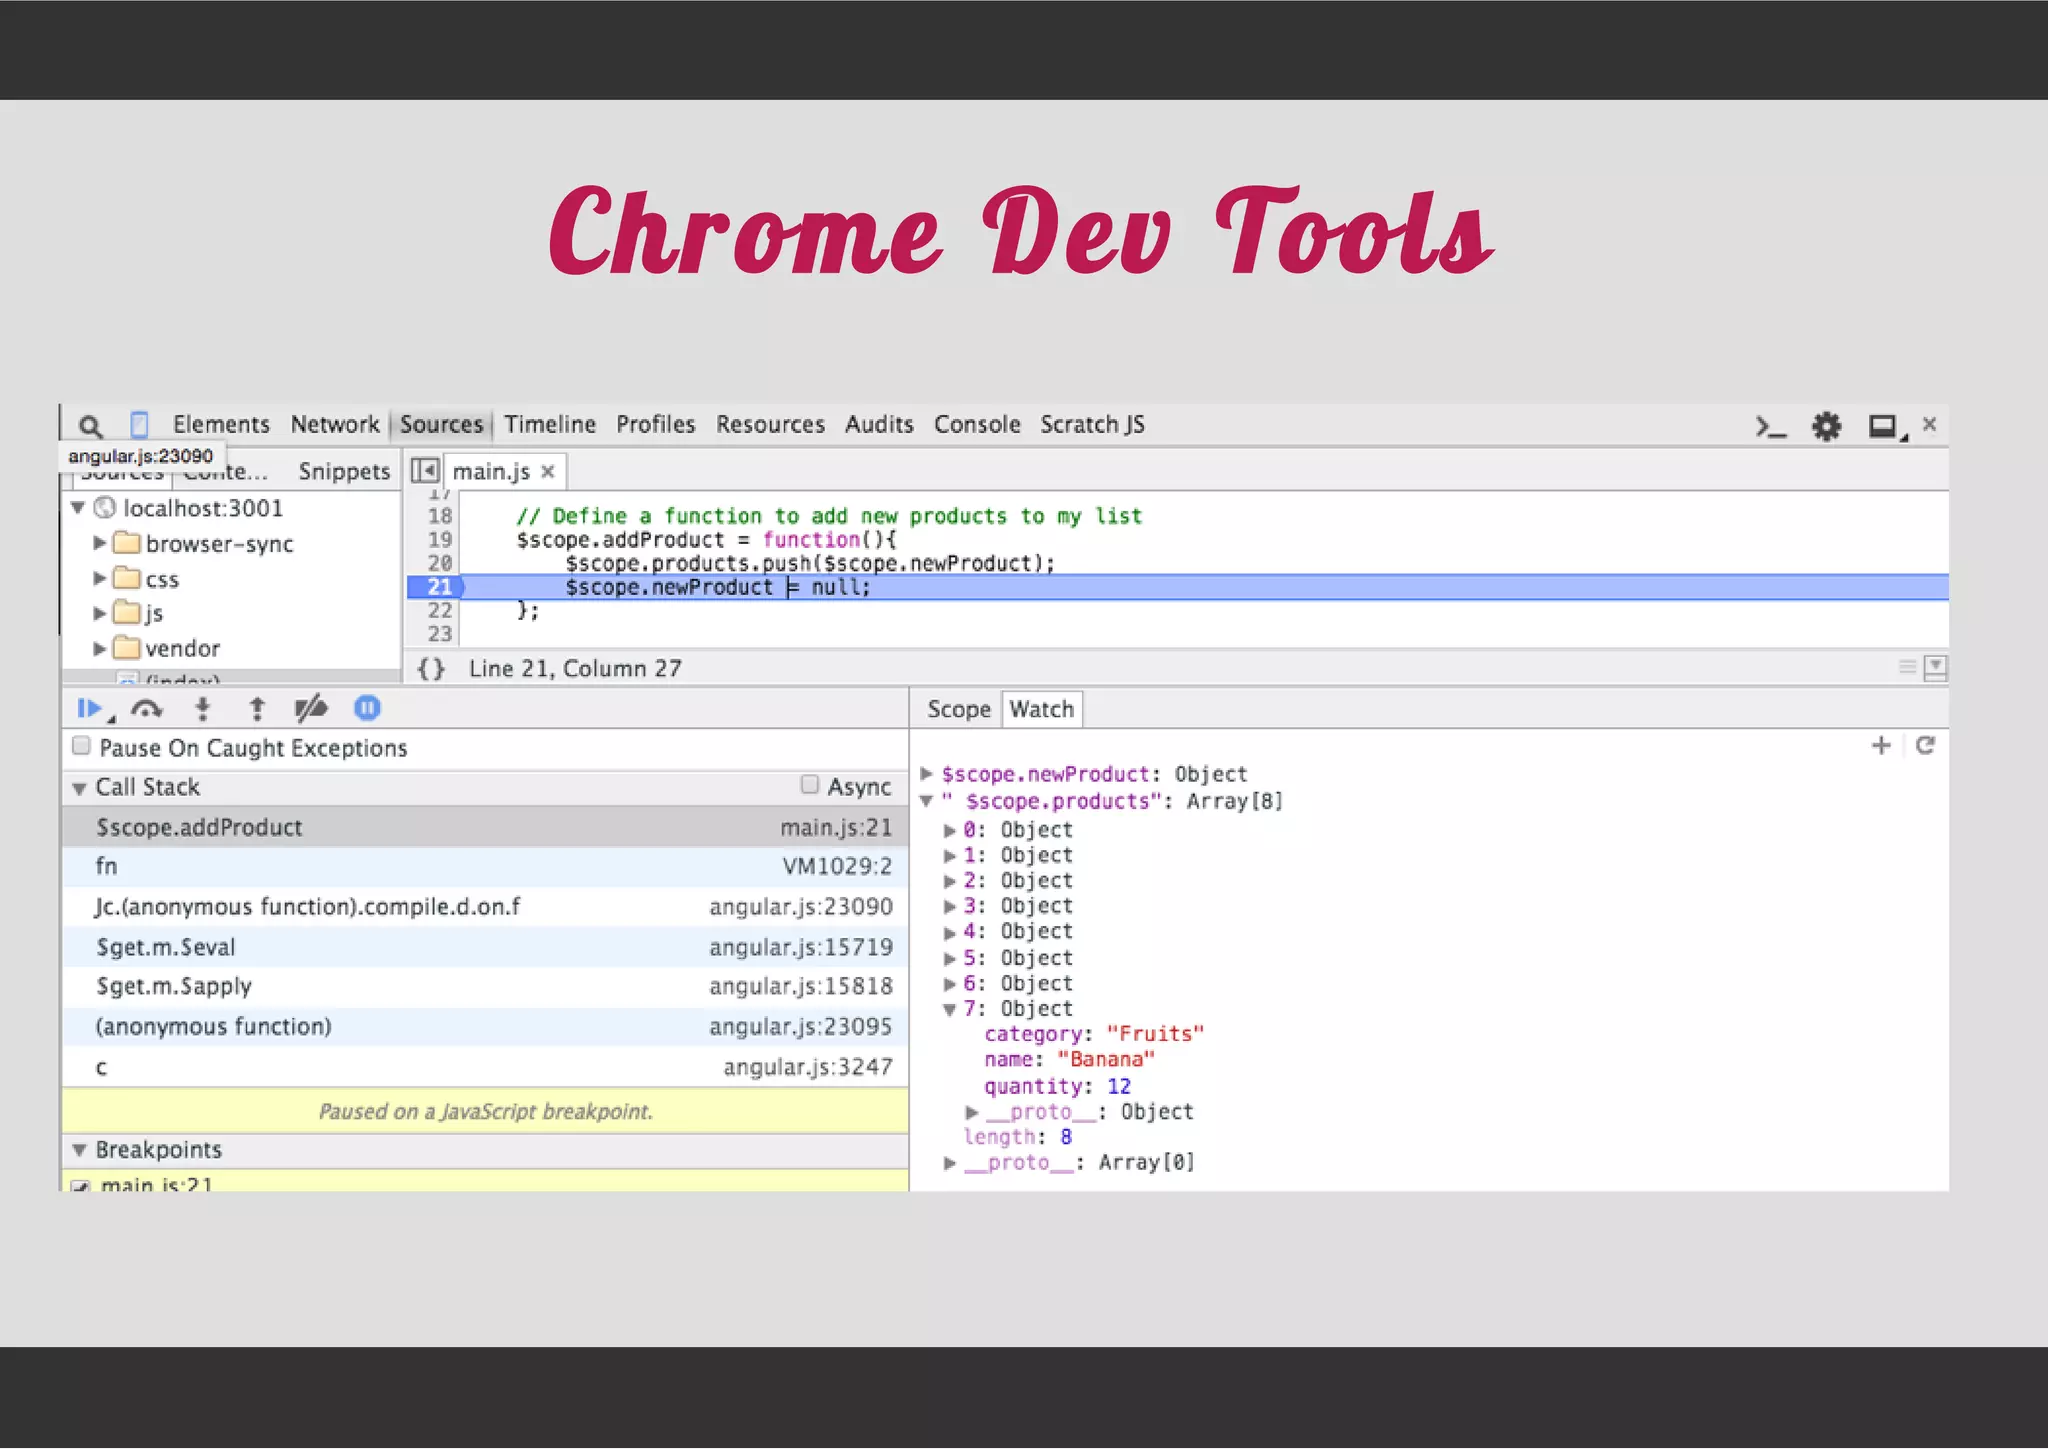Step into next function call
Screen dimensions: 2048x1449
[x=202, y=709]
